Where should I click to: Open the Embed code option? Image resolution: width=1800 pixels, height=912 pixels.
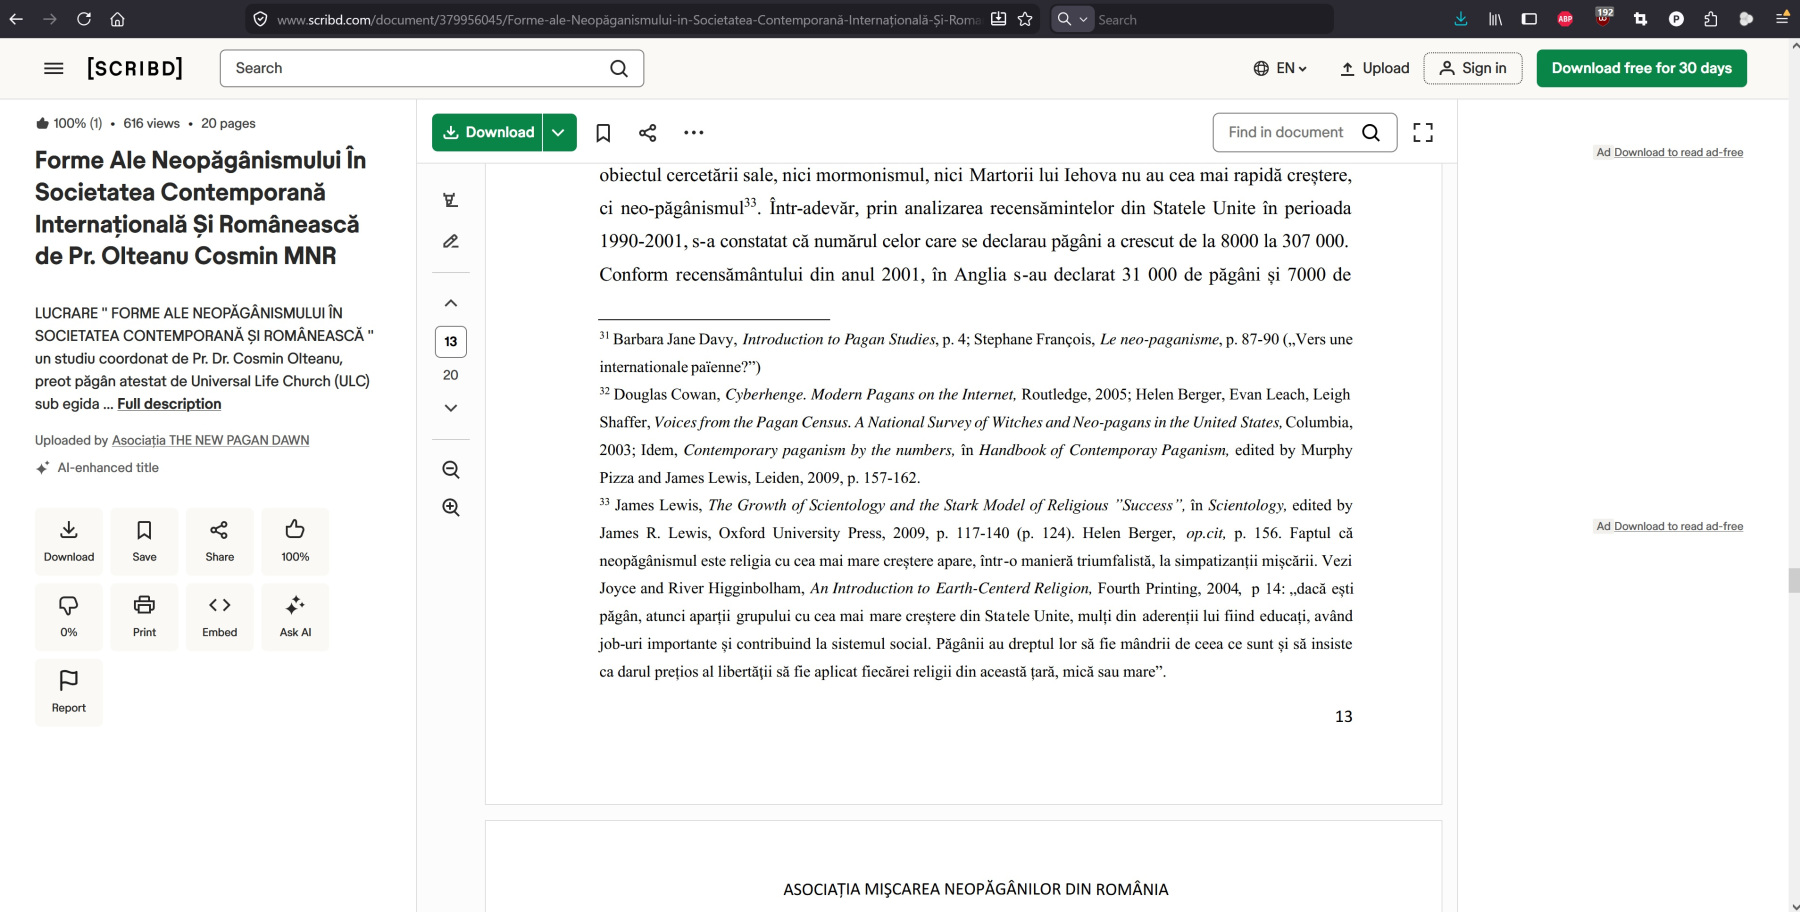point(220,616)
